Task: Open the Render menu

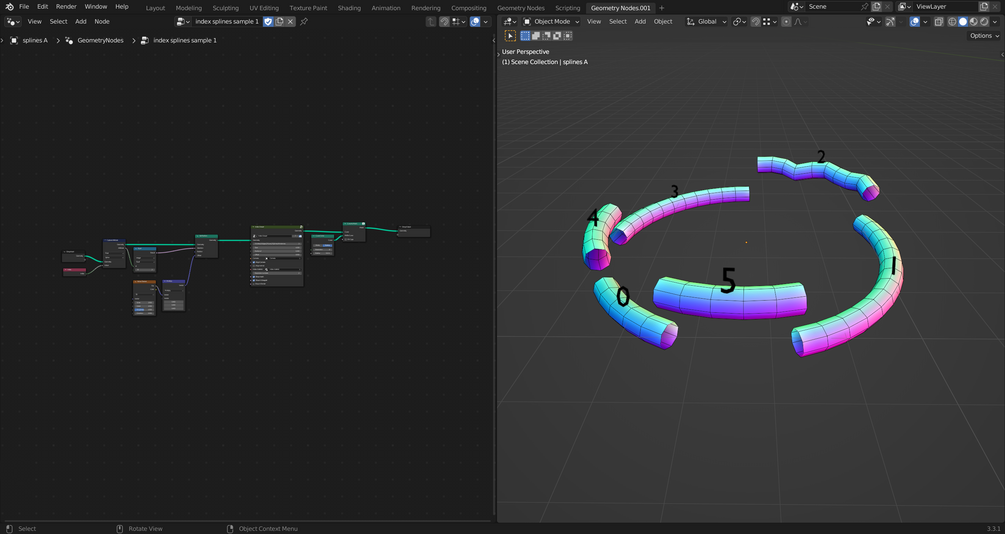Action: point(66,6)
